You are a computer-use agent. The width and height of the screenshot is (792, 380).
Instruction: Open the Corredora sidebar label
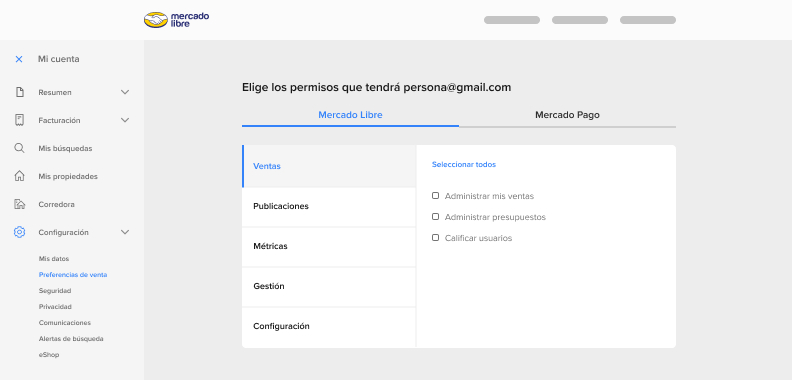coord(57,205)
